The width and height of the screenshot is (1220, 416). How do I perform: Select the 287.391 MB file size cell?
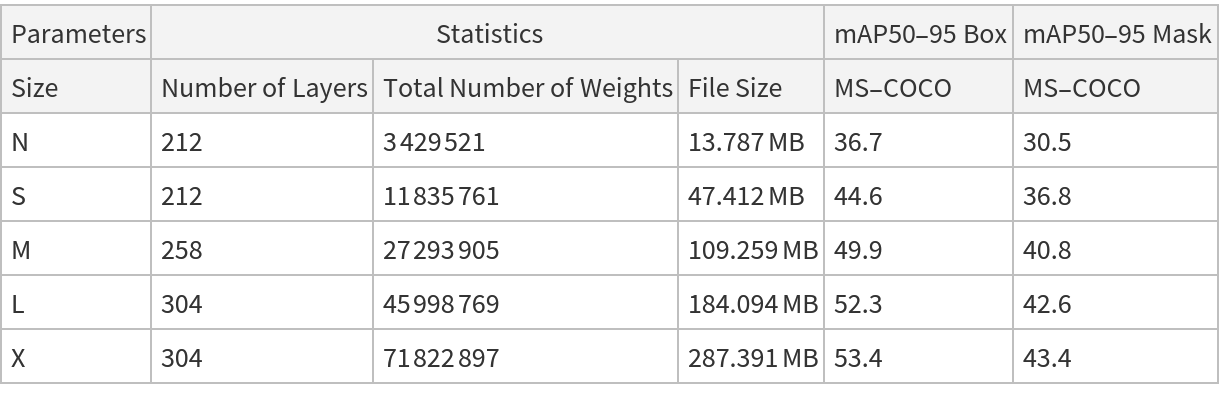752,358
